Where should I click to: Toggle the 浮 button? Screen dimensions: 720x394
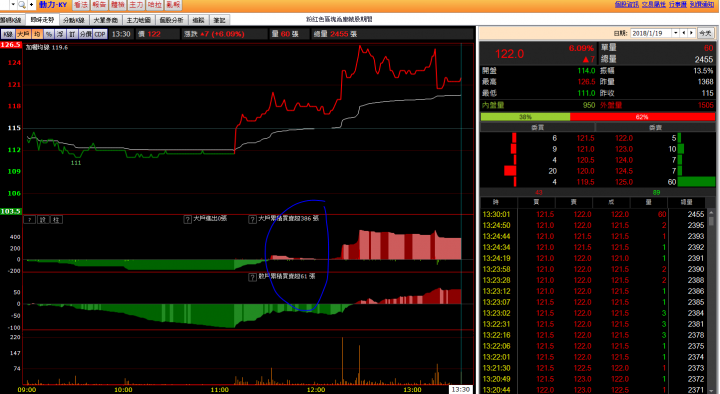point(61,34)
